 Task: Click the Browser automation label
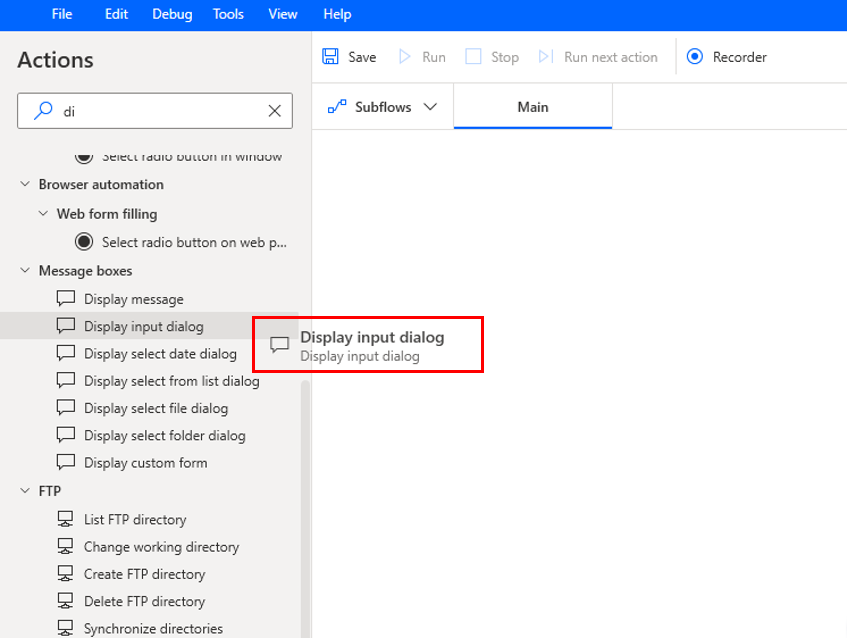coord(101,184)
